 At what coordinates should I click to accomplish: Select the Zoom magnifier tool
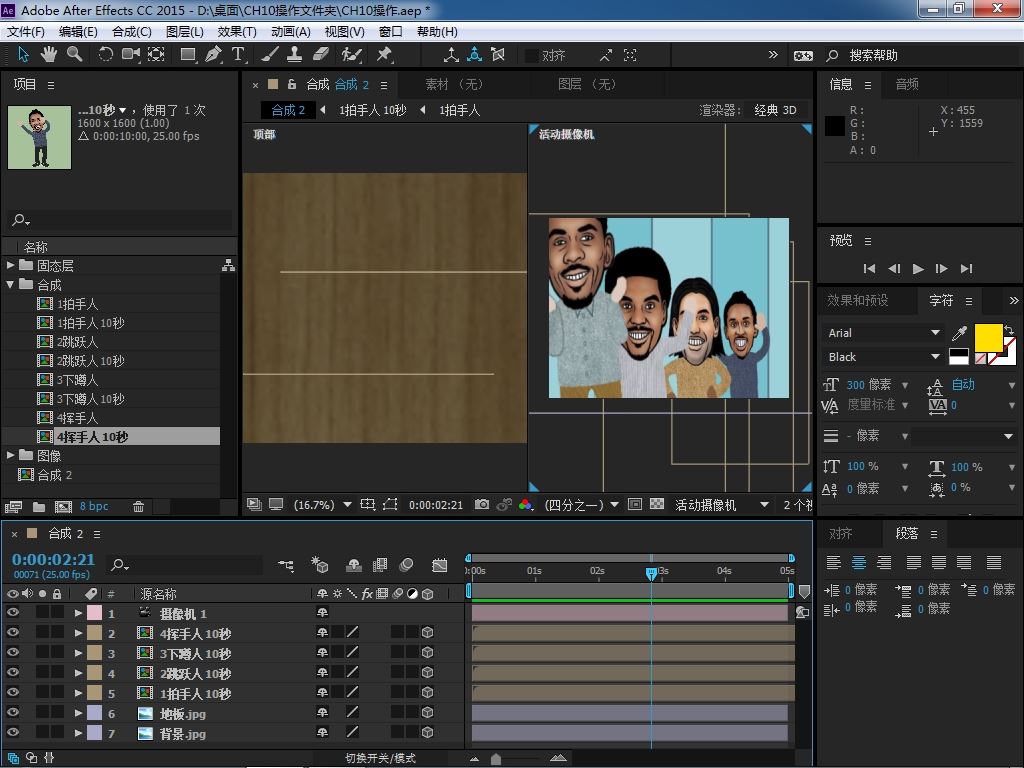75,54
